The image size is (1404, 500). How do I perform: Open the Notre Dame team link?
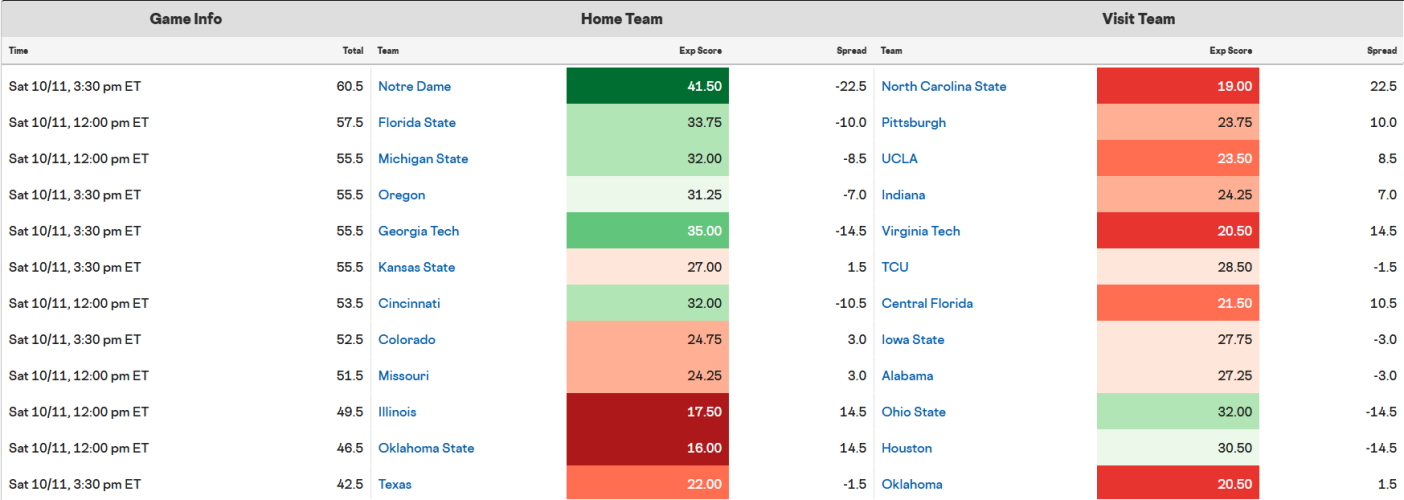[x=414, y=87]
